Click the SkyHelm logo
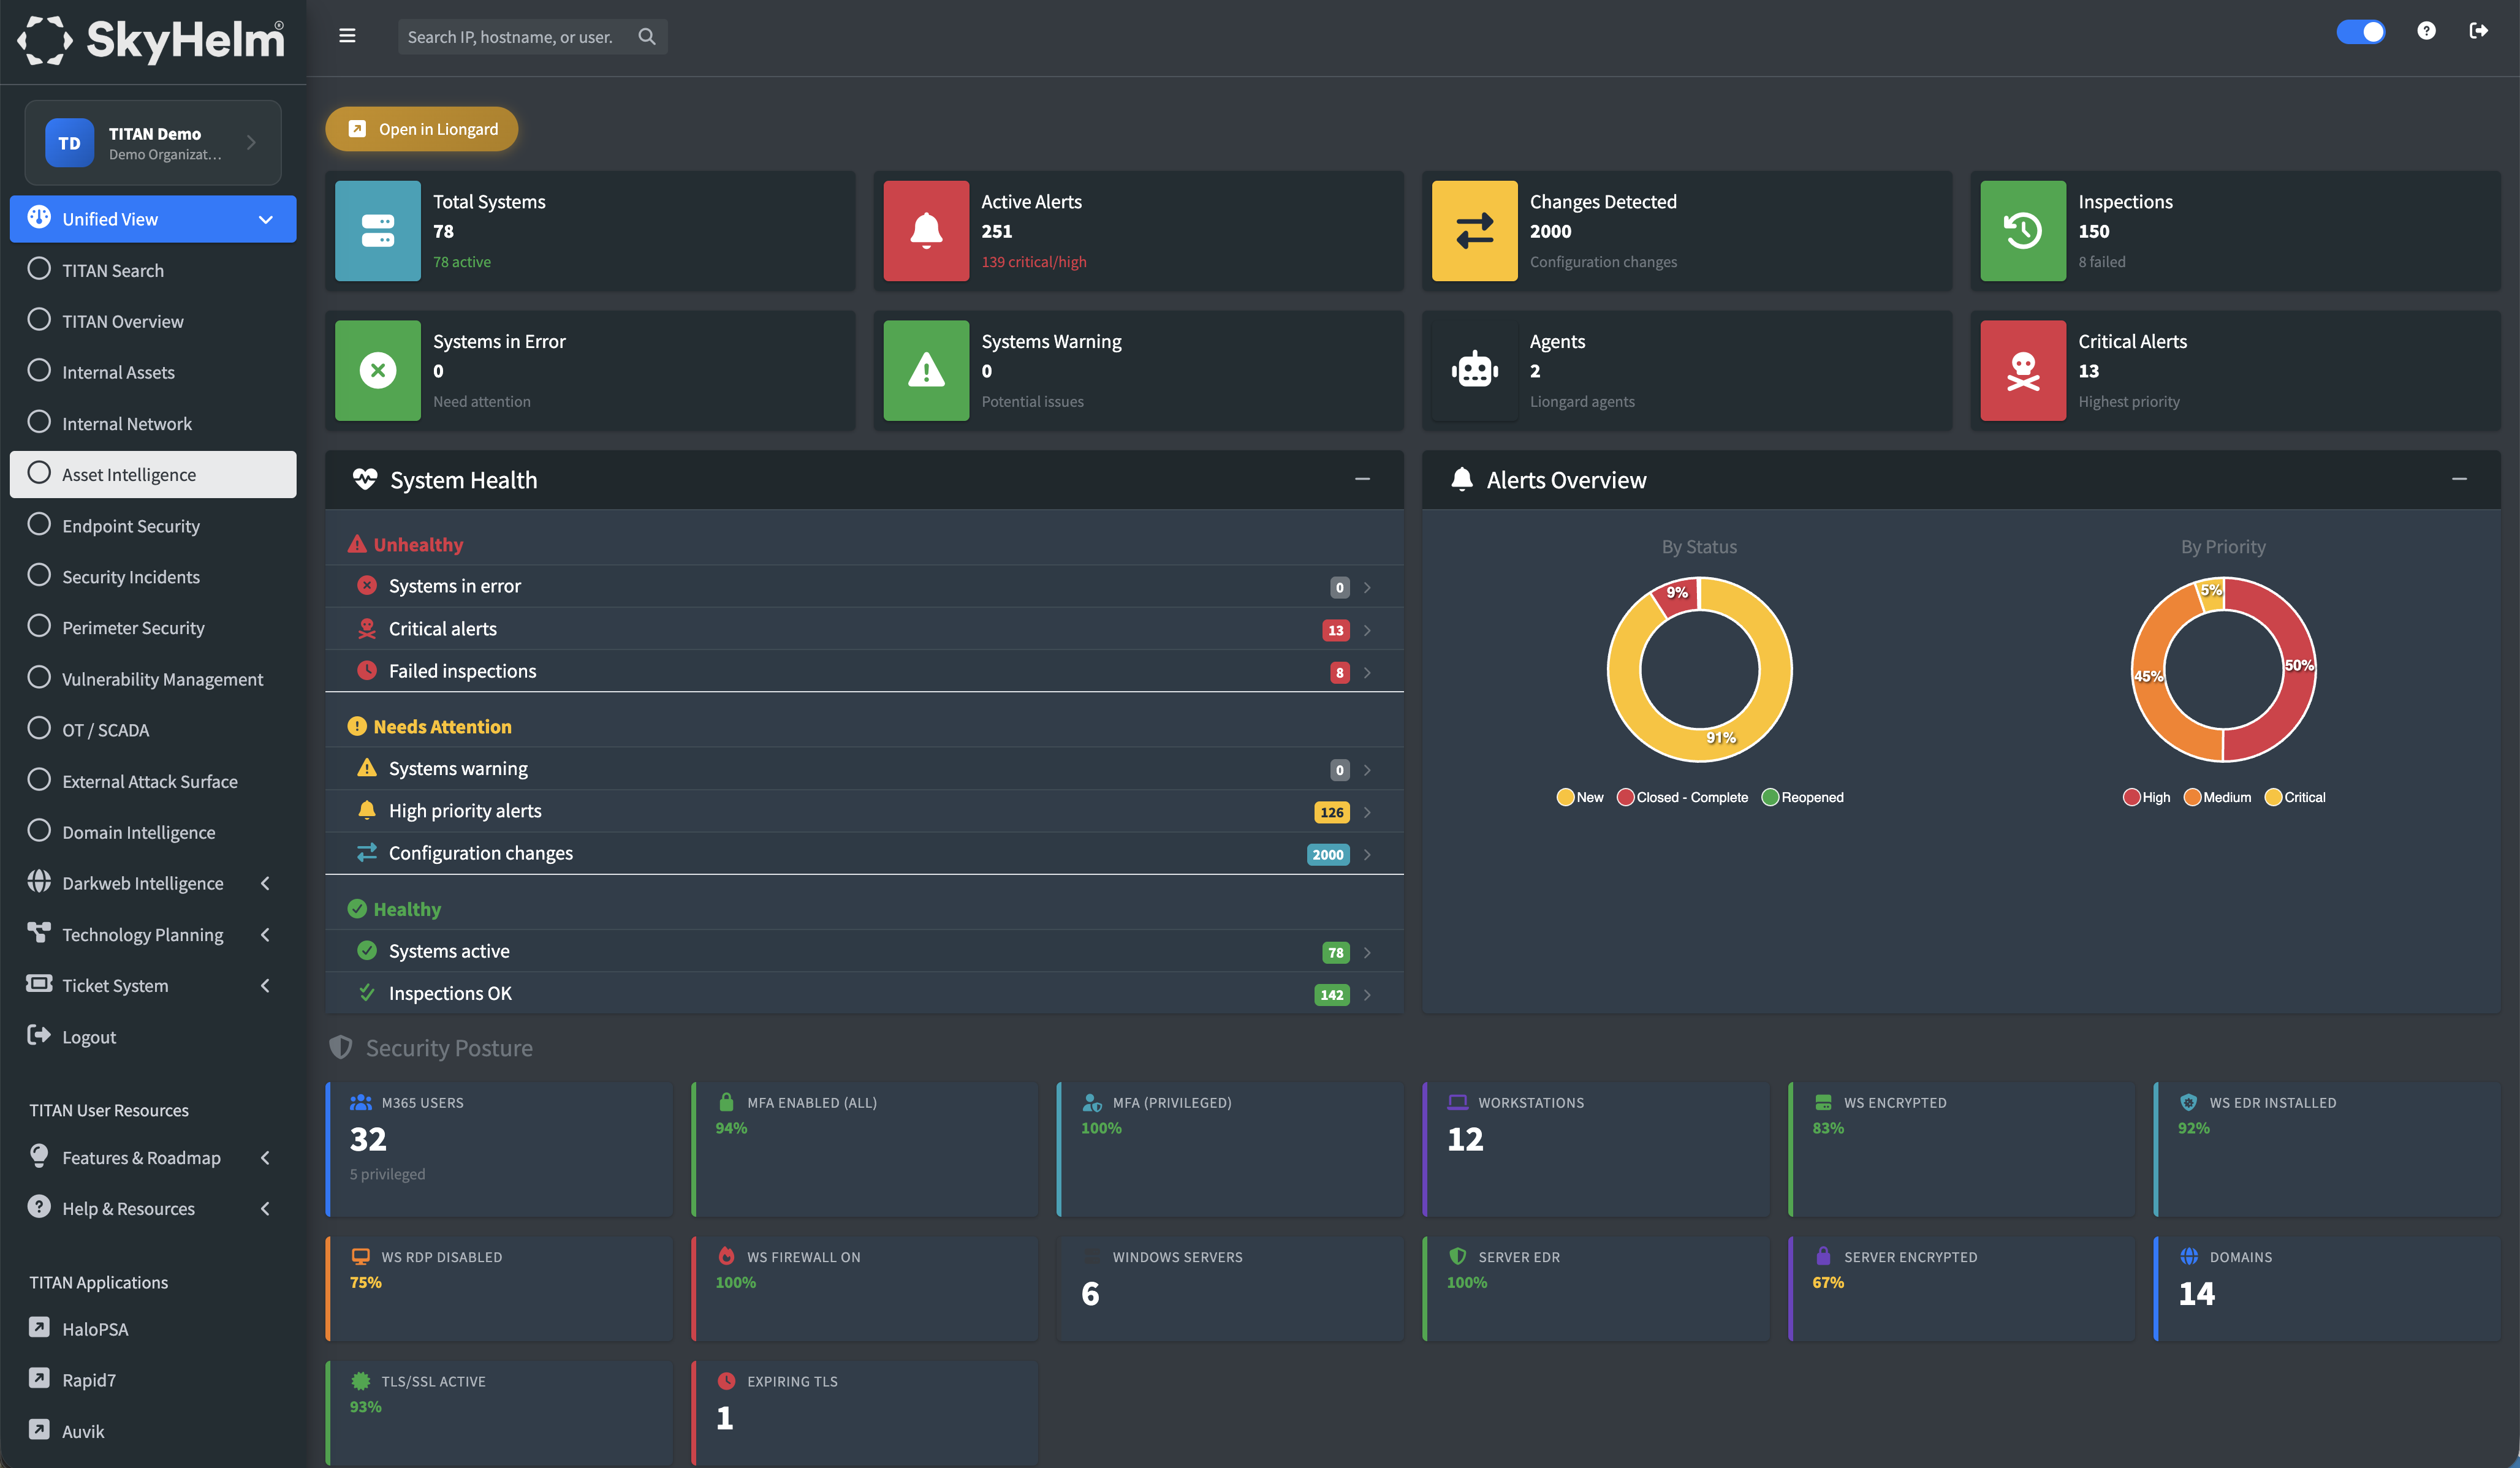The image size is (2520, 1468). tap(152, 40)
